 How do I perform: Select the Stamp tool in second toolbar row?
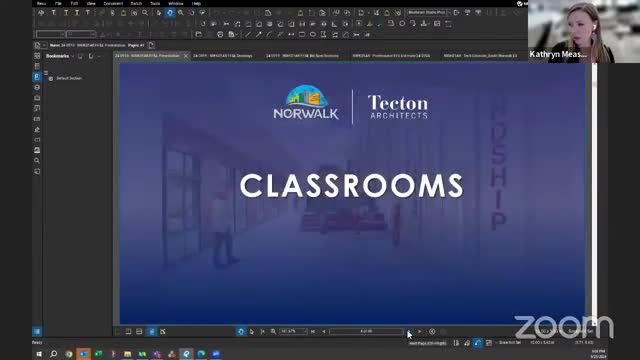click(x=424, y=24)
